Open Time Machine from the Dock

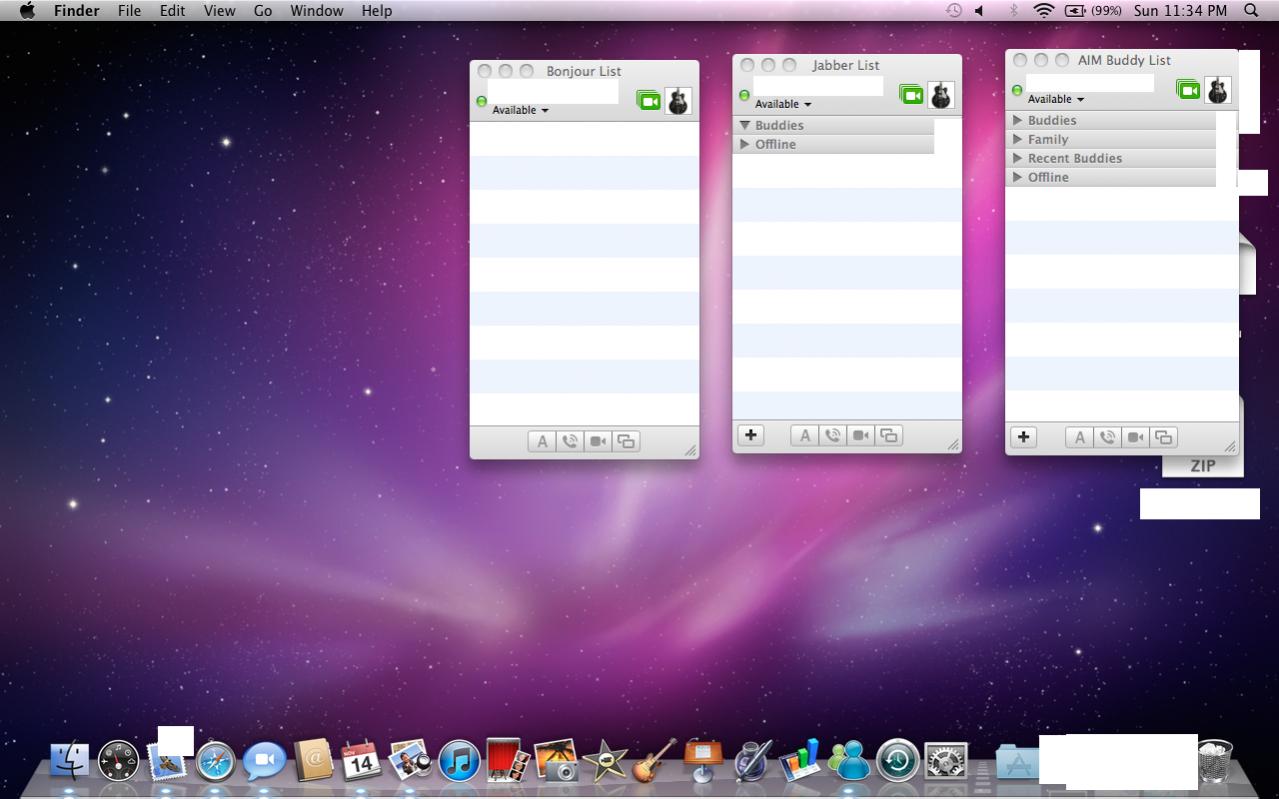click(897, 762)
